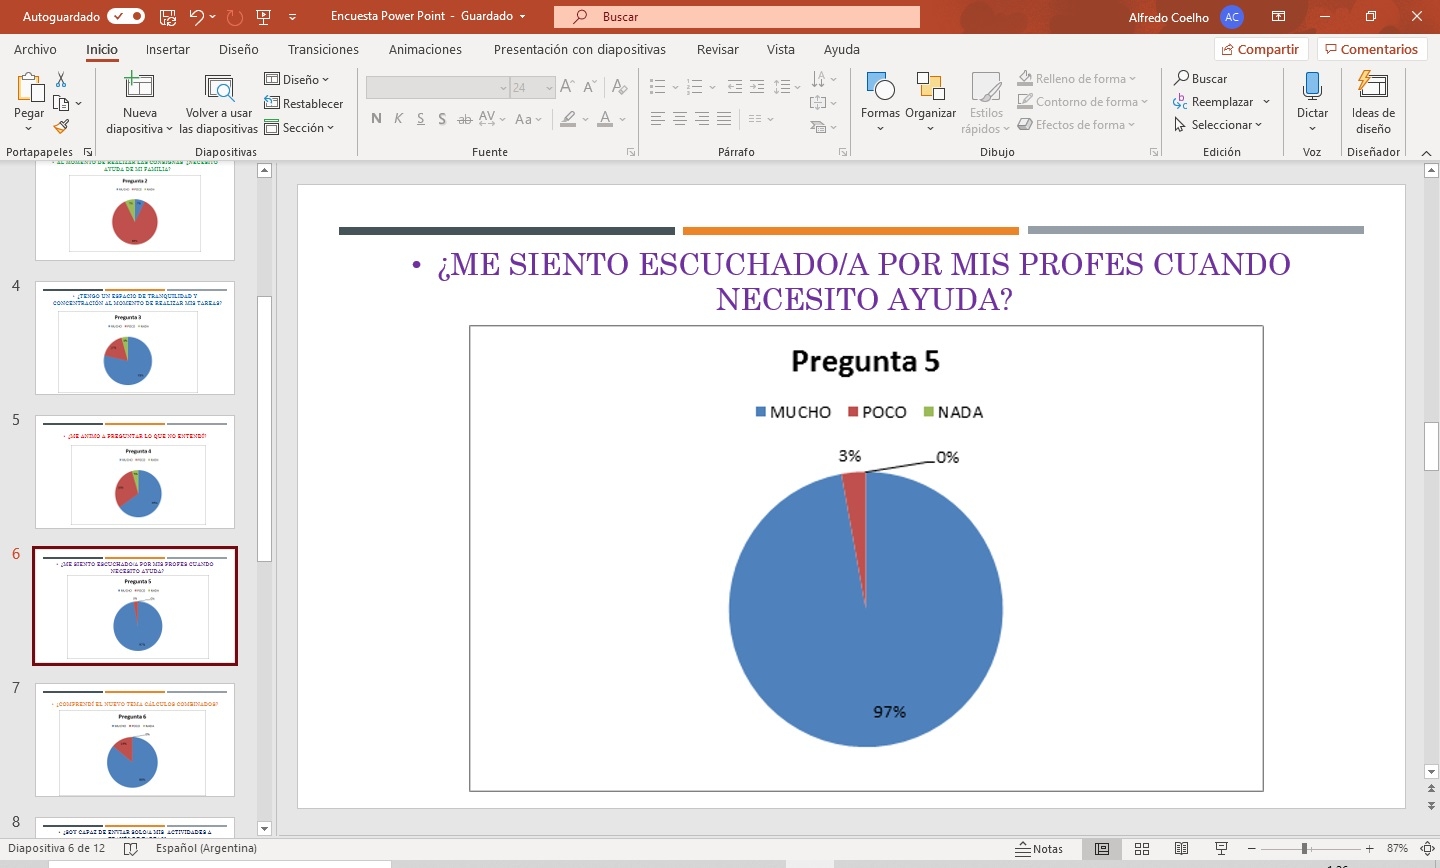Expand the Sección dropdown
The height and width of the screenshot is (868, 1440).
click(299, 128)
